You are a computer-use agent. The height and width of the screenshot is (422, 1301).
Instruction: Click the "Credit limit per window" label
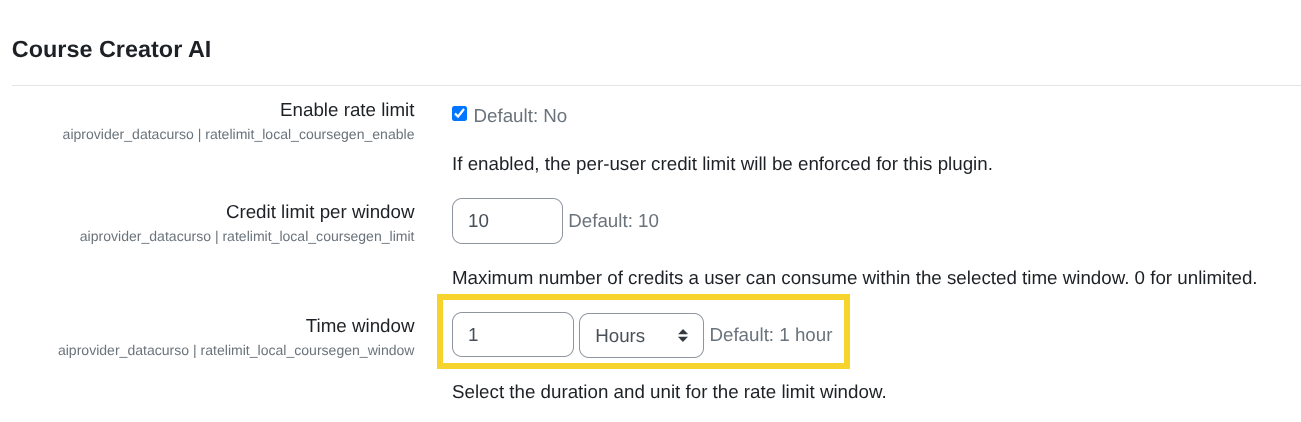tap(320, 212)
